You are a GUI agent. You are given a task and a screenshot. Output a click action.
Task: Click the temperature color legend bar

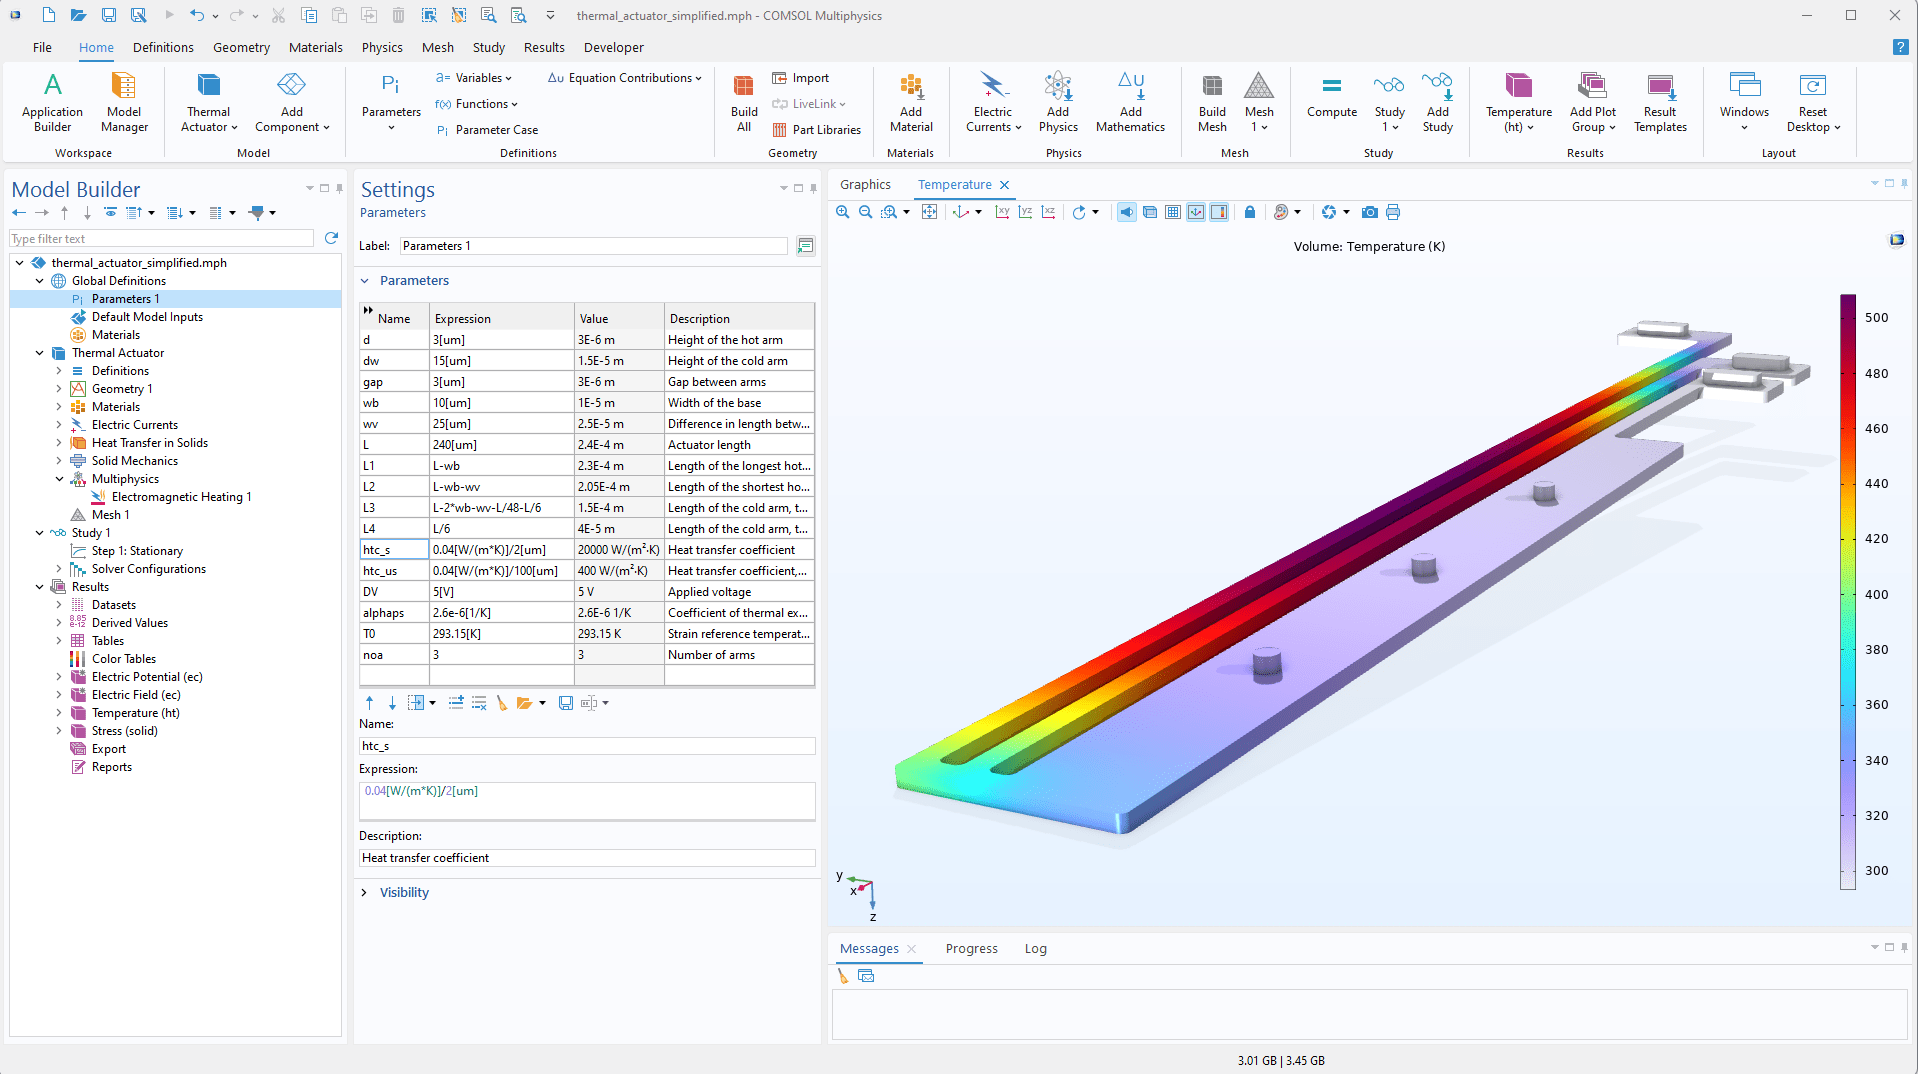coord(1848,592)
